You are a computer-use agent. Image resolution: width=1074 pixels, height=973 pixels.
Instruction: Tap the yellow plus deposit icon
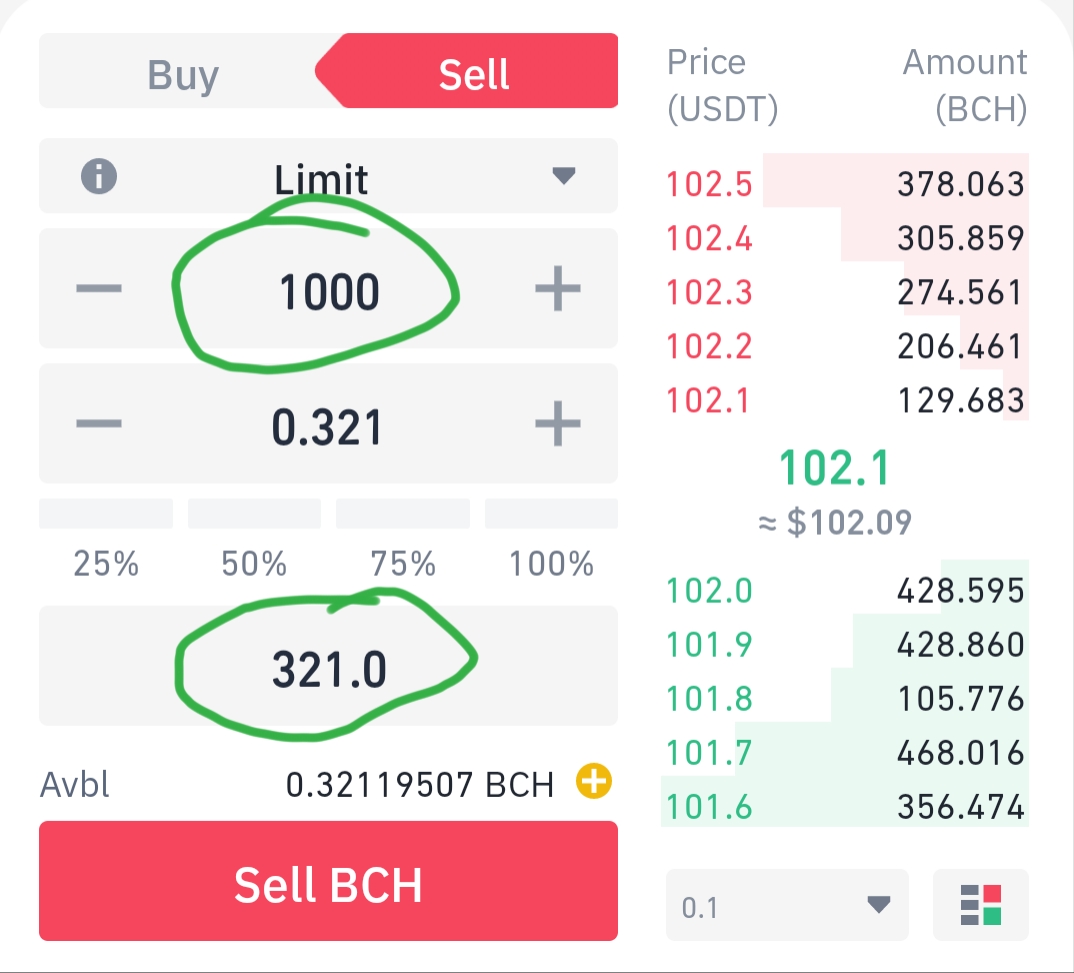(x=593, y=781)
